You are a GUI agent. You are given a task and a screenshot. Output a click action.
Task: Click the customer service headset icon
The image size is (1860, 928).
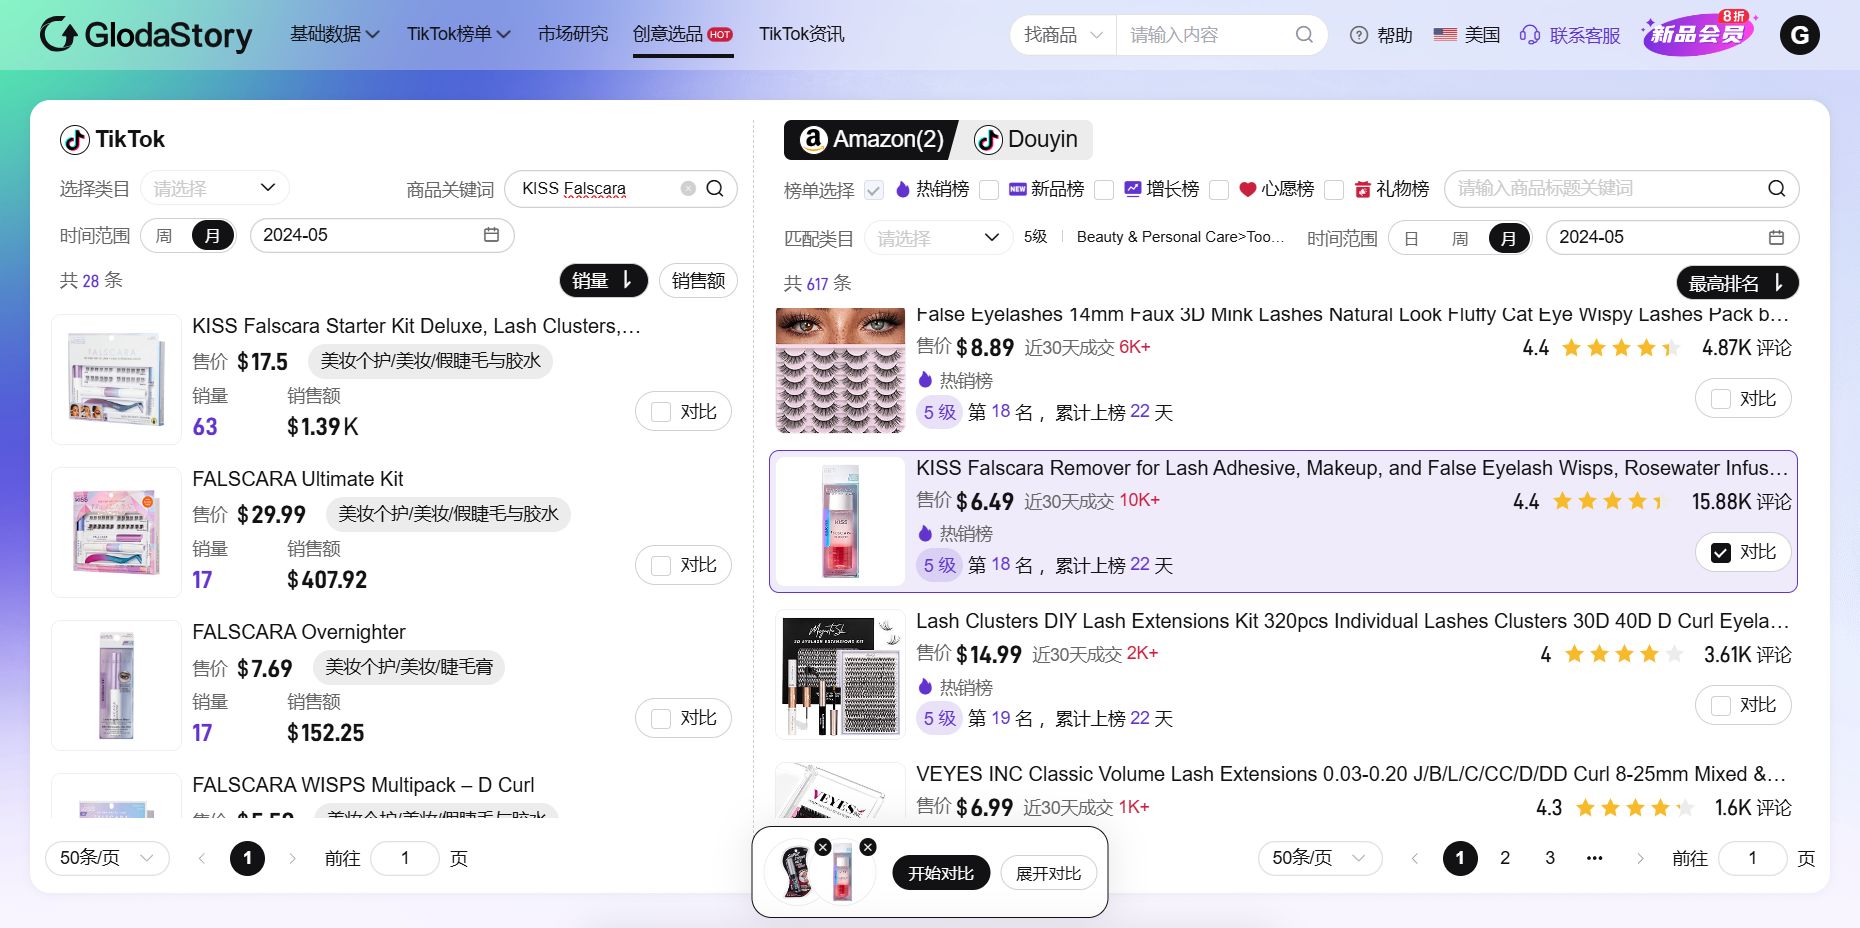click(1530, 35)
